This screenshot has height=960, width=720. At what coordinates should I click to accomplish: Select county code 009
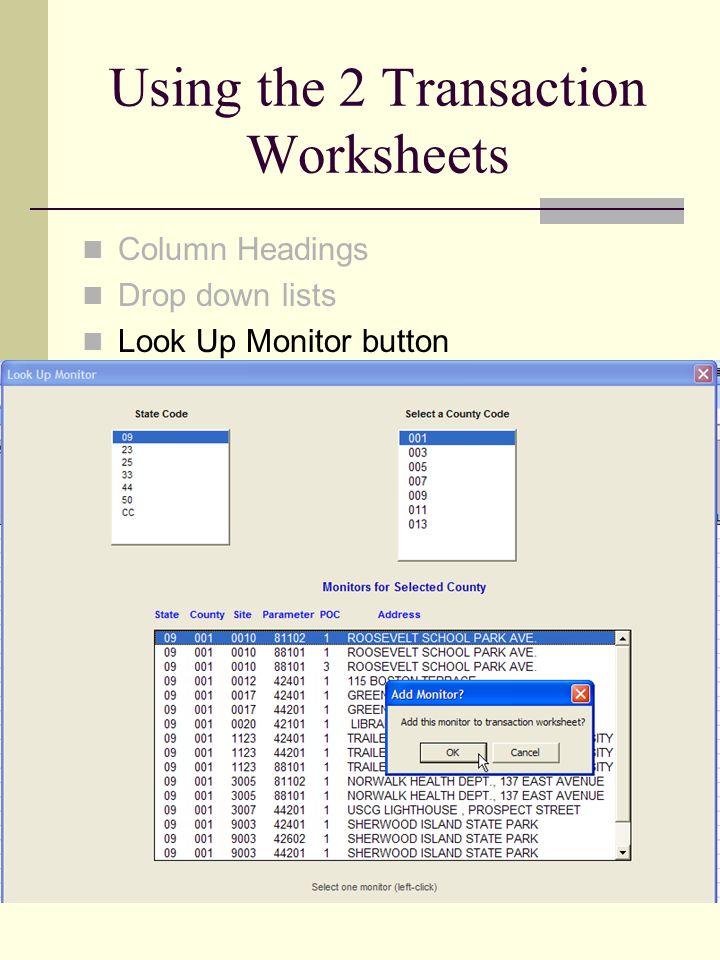(x=457, y=495)
